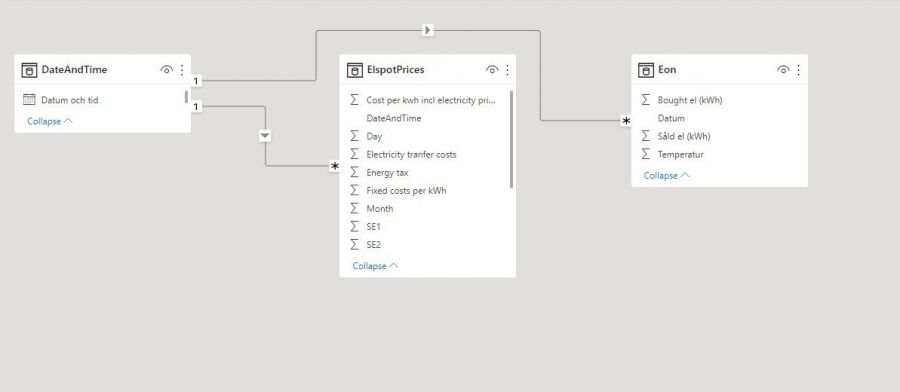This screenshot has width=900, height=392.
Task: Click the Eon table icon
Action: [x=646, y=70]
